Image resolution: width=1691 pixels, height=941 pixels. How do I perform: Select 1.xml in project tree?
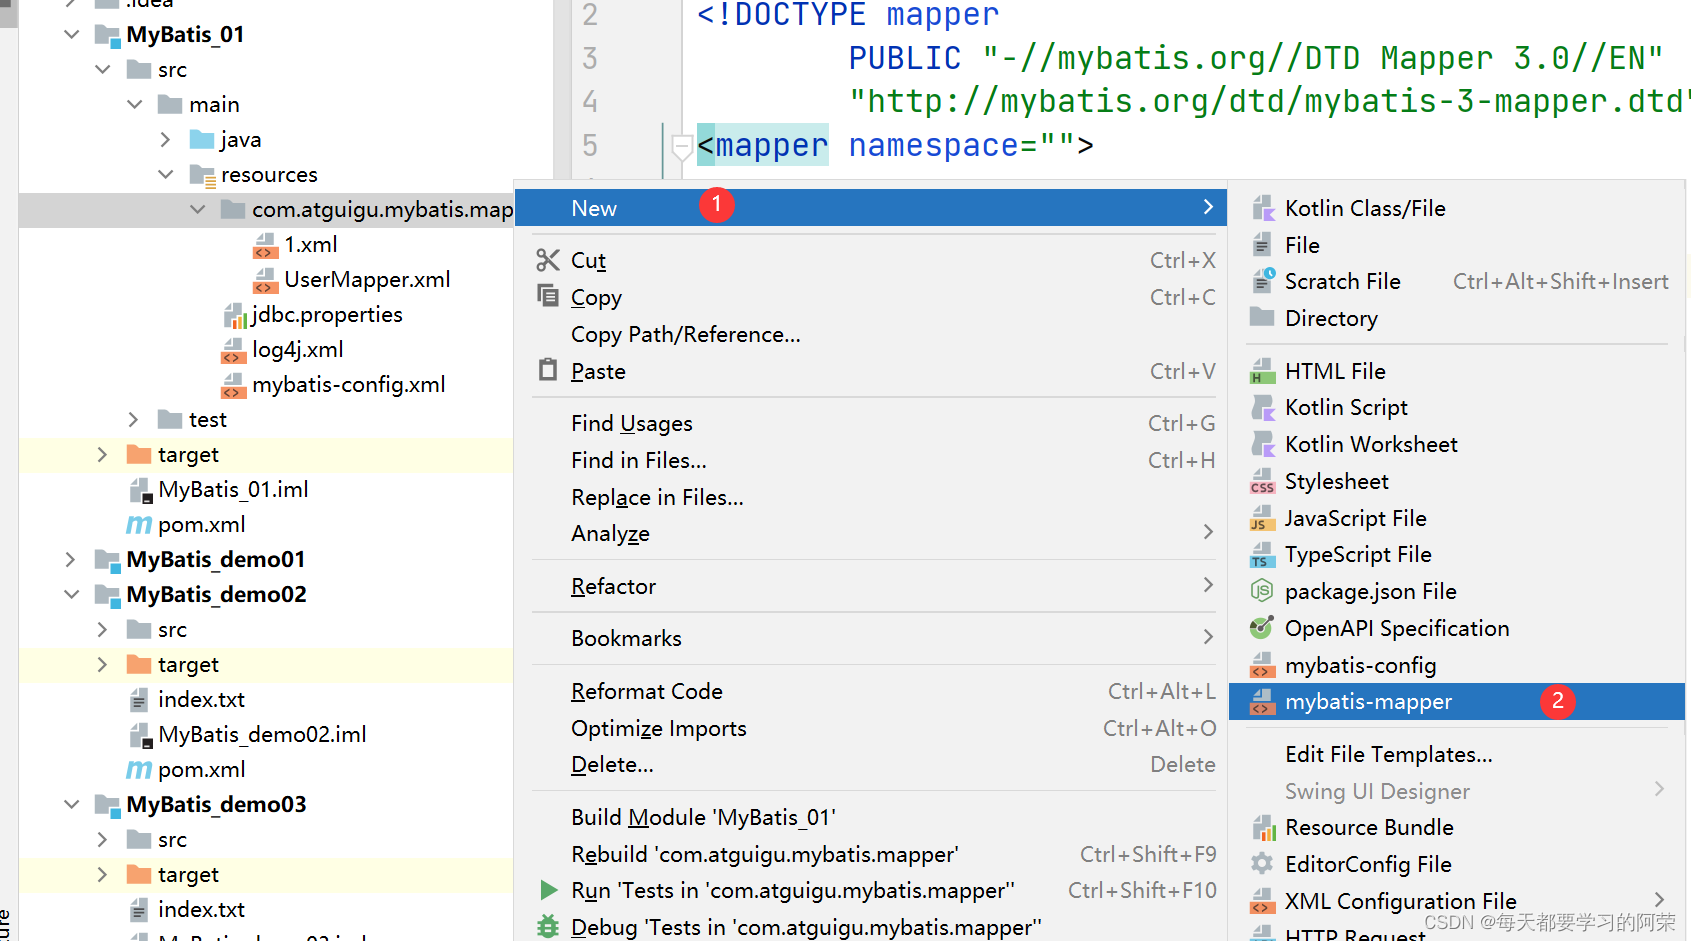[310, 245]
